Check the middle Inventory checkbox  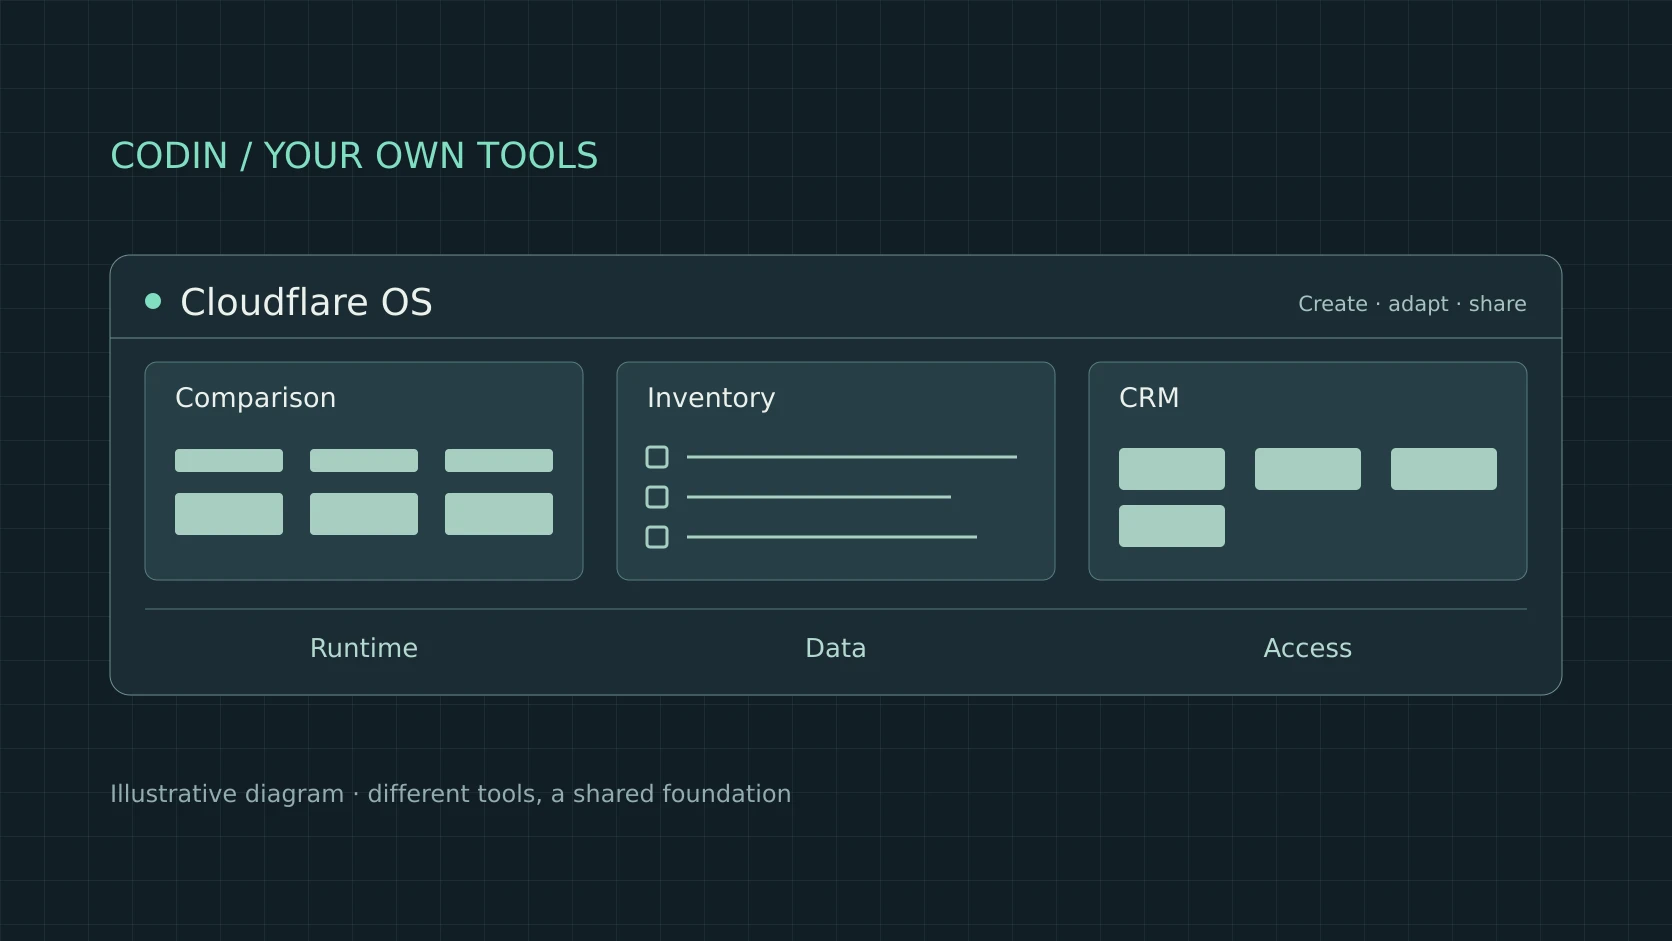(x=657, y=497)
